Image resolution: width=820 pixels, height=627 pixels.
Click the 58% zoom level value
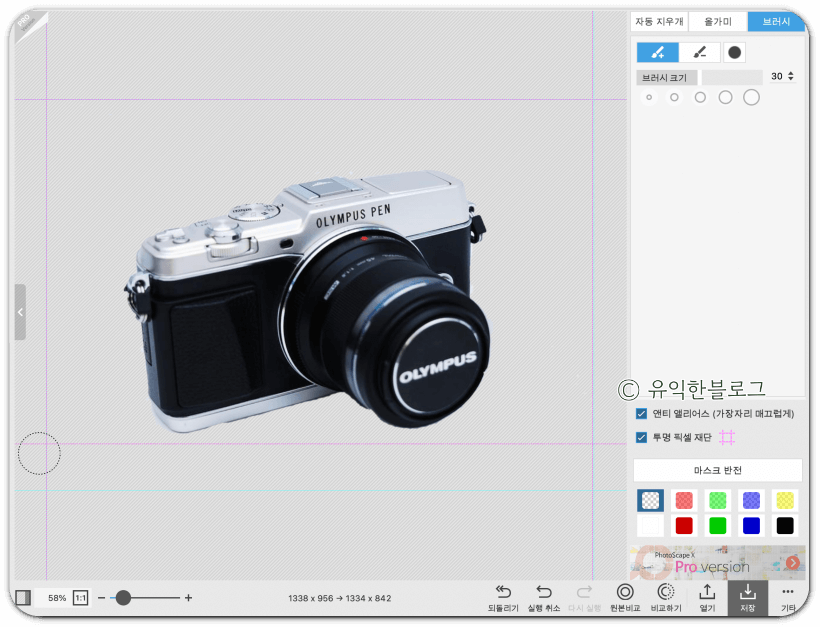pyautogui.click(x=57, y=598)
